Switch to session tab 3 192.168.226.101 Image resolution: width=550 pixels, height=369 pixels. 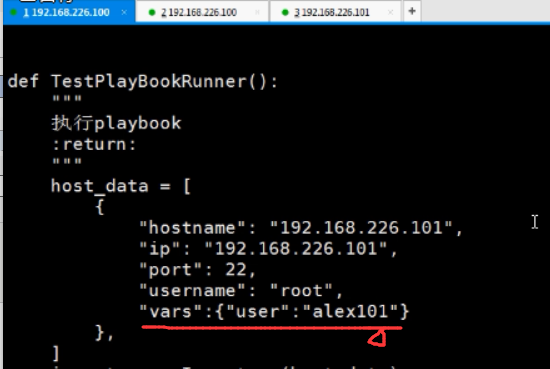pyautogui.click(x=335, y=12)
